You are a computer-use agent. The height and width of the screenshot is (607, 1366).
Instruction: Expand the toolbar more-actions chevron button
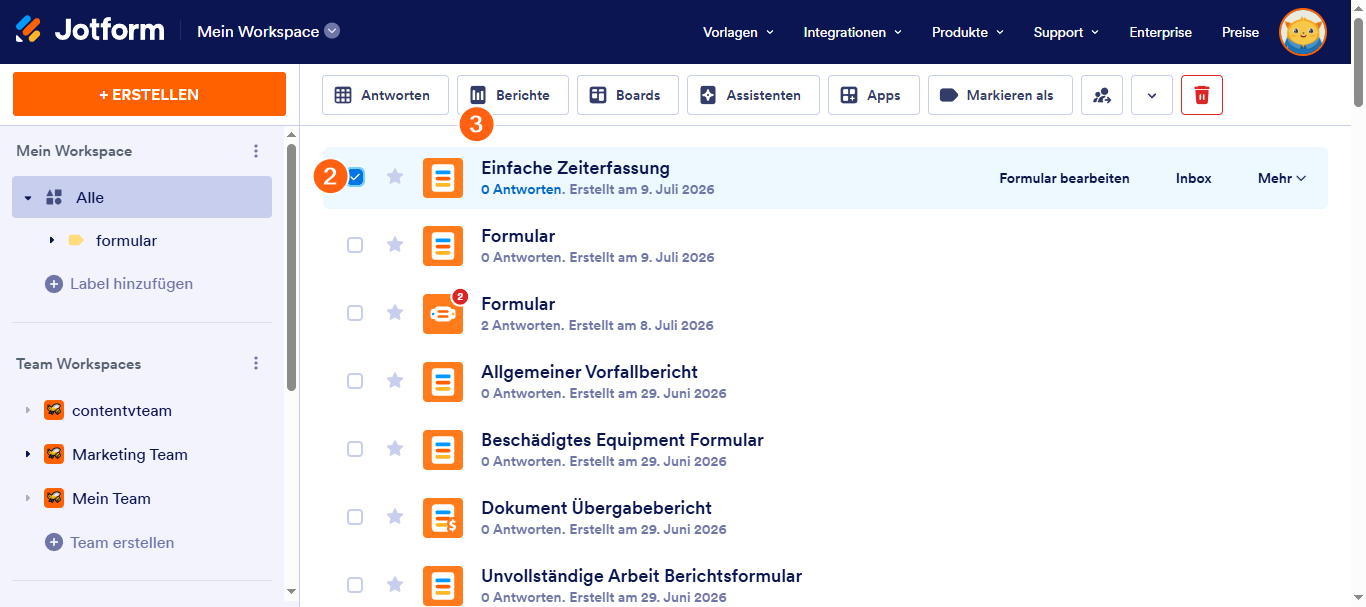[1152, 95]
